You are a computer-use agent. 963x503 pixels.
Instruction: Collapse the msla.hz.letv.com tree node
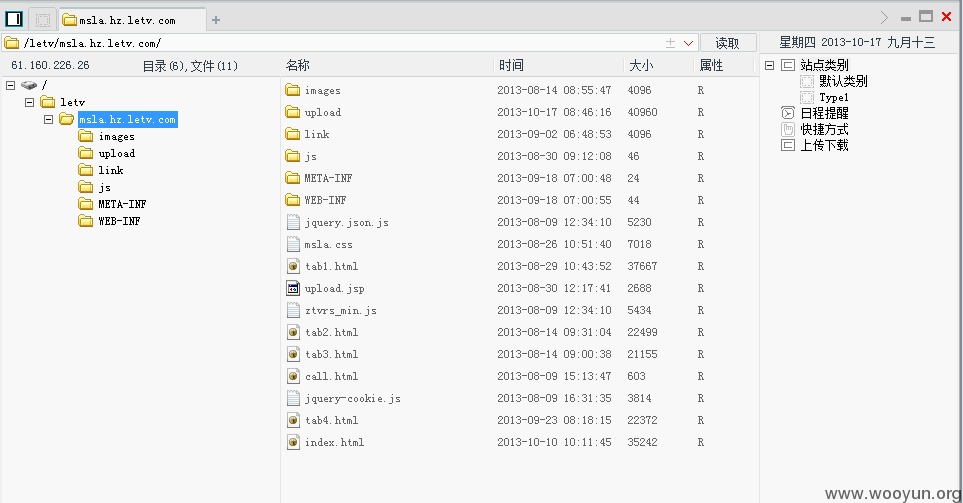click(x=49, y=120)
